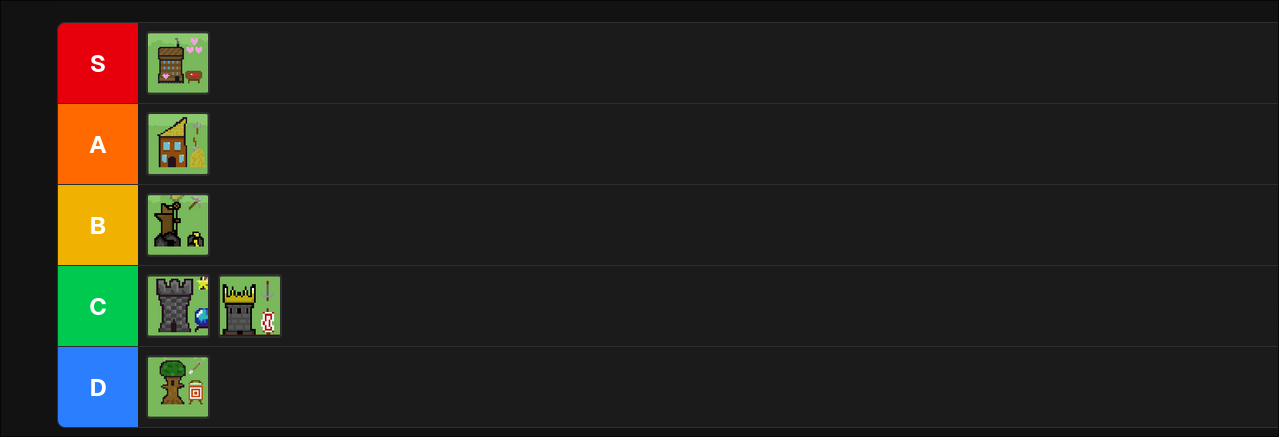
Task: Click the blue D tier label
Action: 98,387
